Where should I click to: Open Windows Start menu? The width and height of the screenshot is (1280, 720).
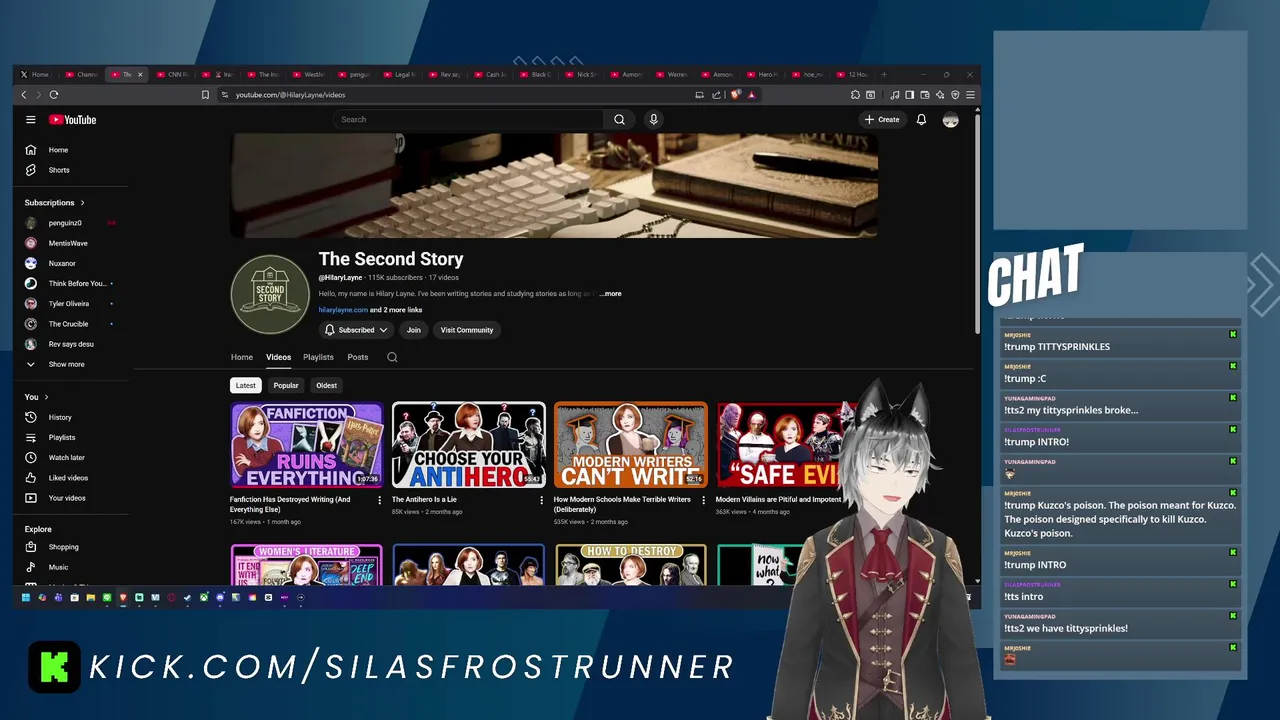[26, 597]
